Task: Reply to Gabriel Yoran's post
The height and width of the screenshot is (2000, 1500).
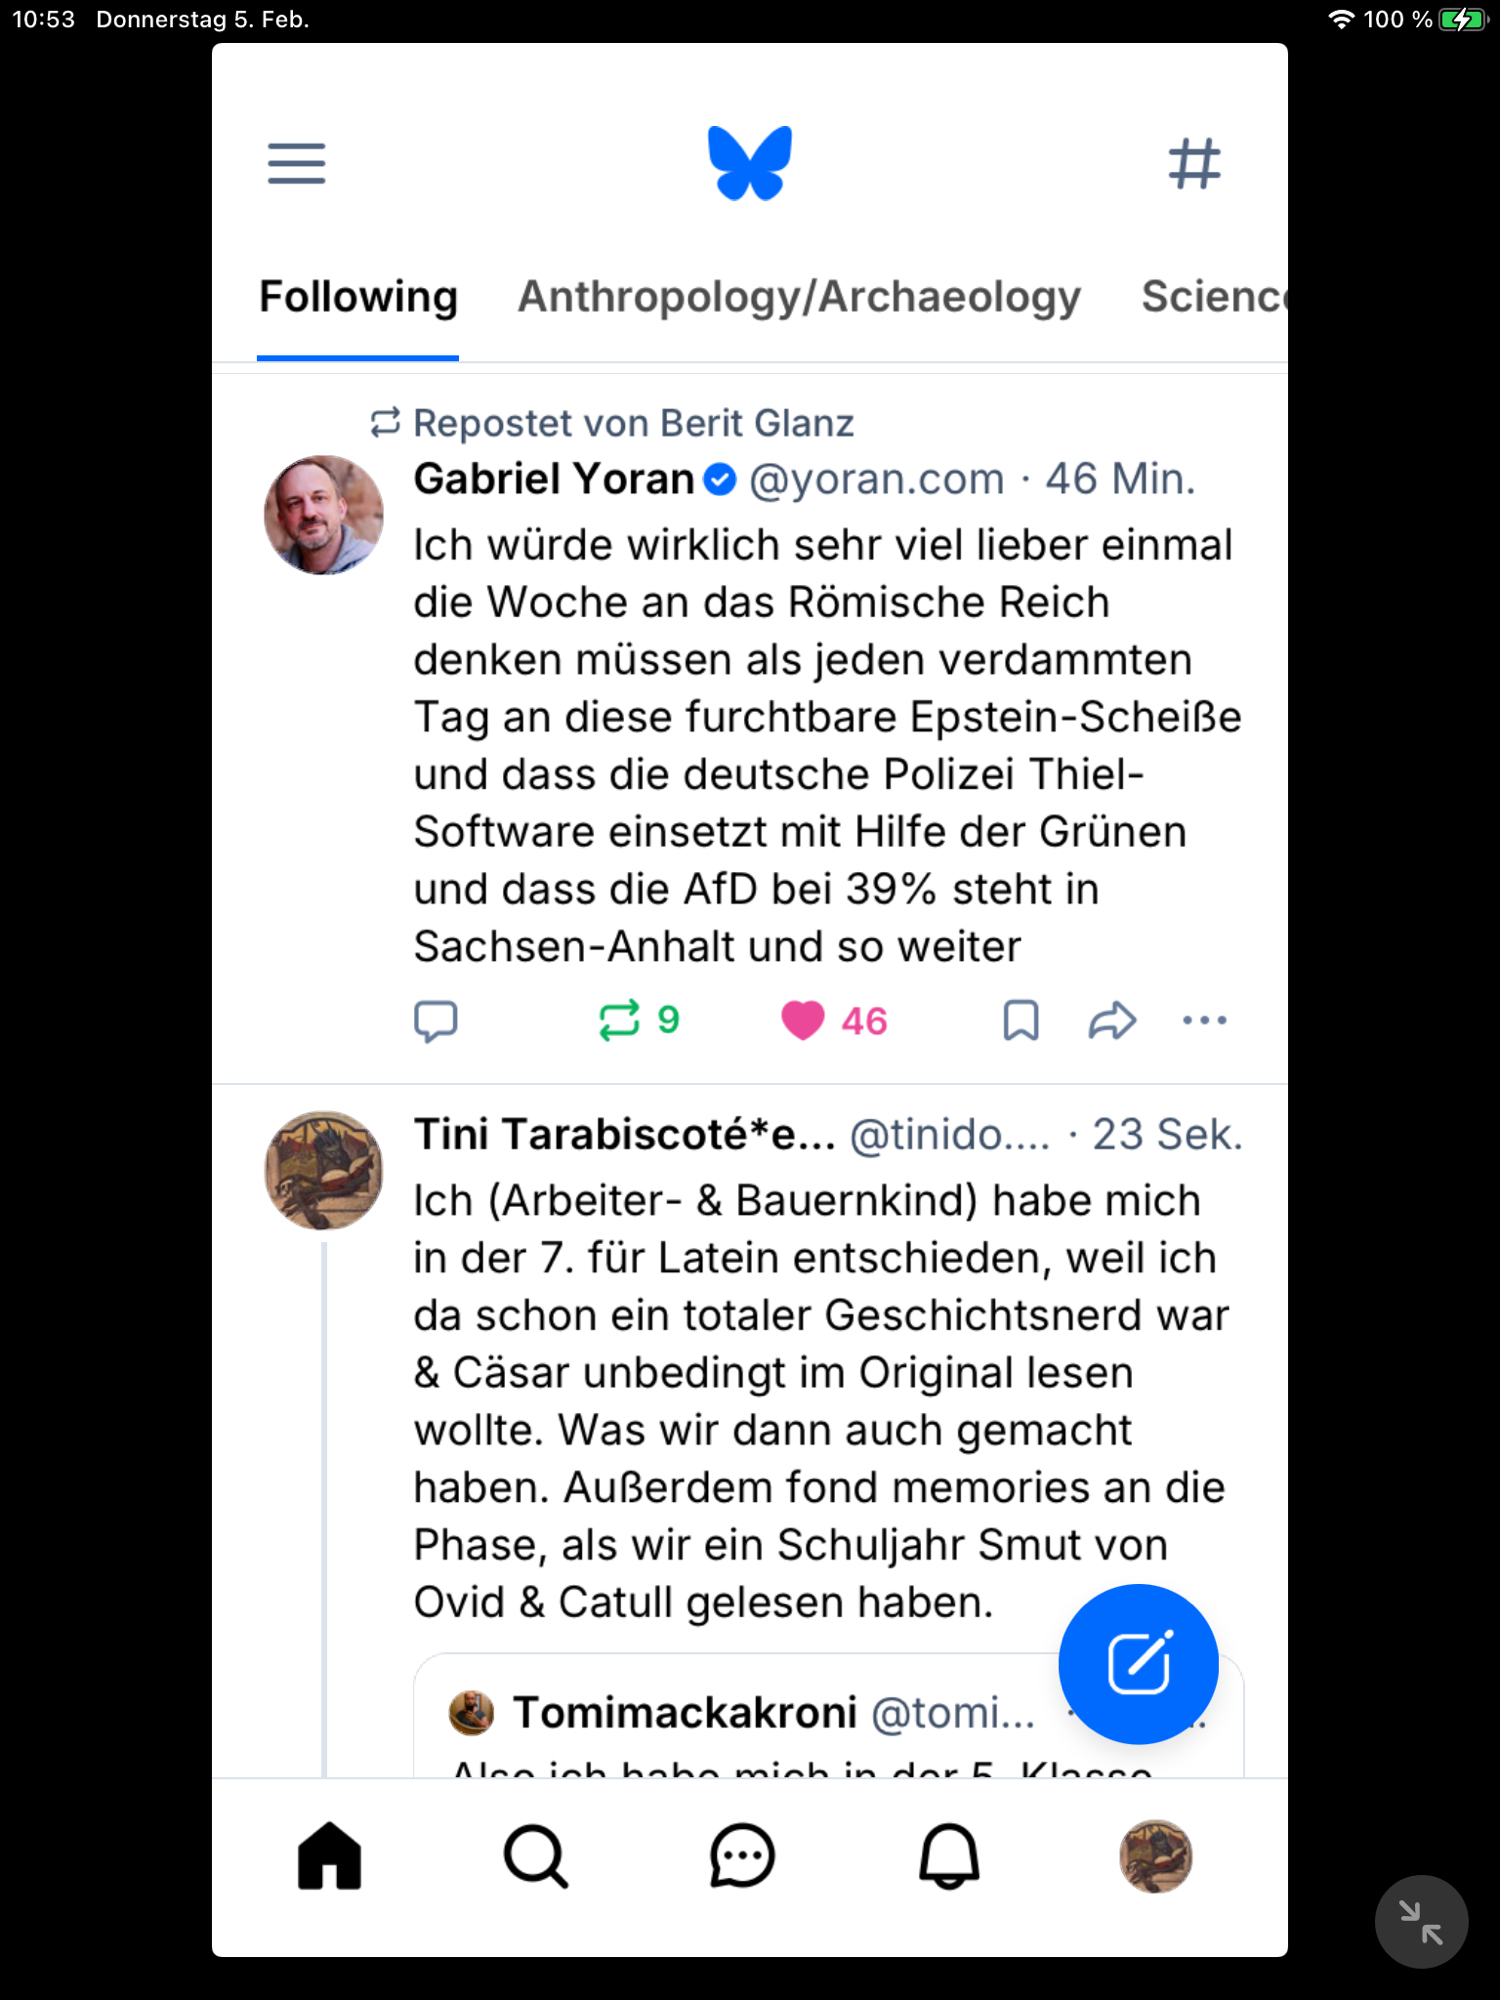Action: (436, 1021)
